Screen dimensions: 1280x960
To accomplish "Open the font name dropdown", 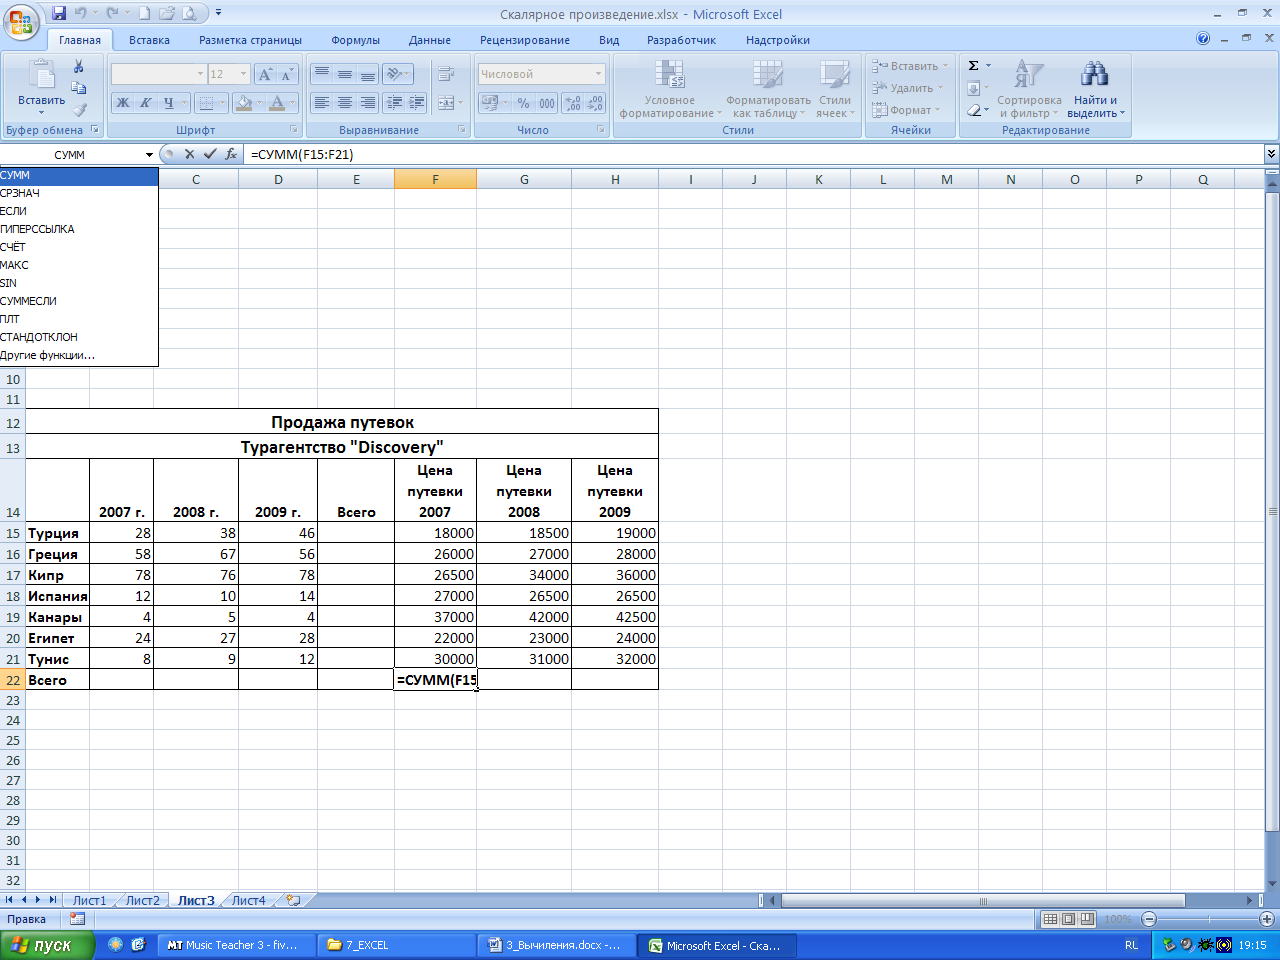I will tap(200, 74).
